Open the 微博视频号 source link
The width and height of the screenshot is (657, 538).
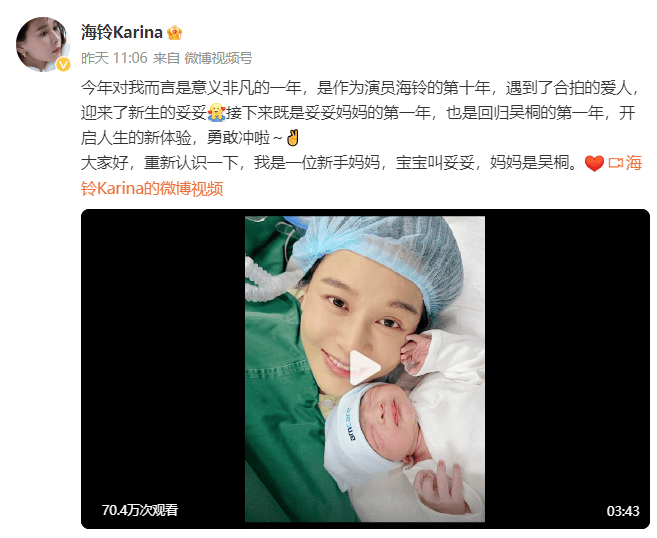point(218,58)
